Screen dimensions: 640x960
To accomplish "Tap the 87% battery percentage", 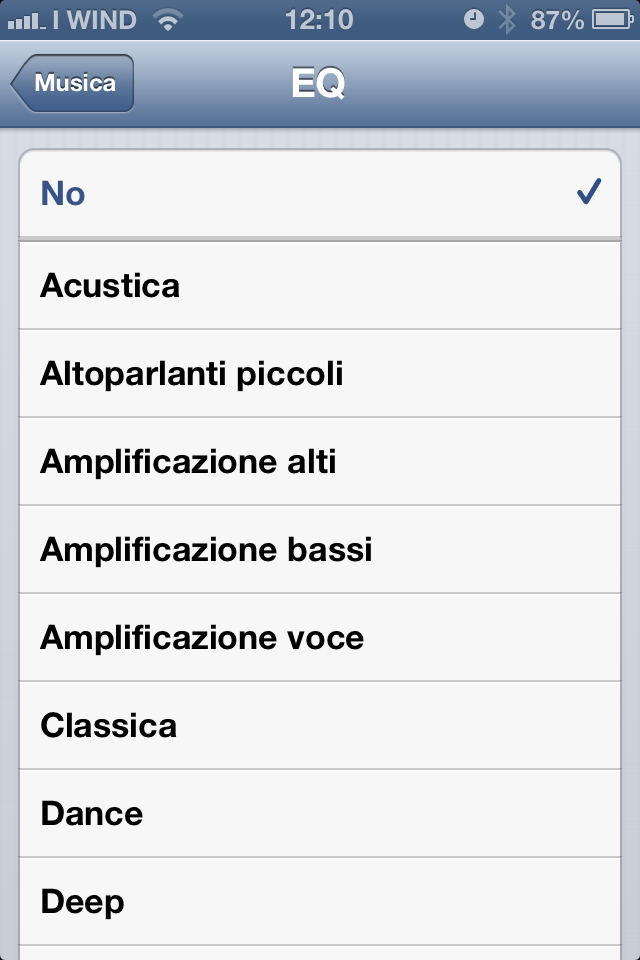I will [558, 19].
